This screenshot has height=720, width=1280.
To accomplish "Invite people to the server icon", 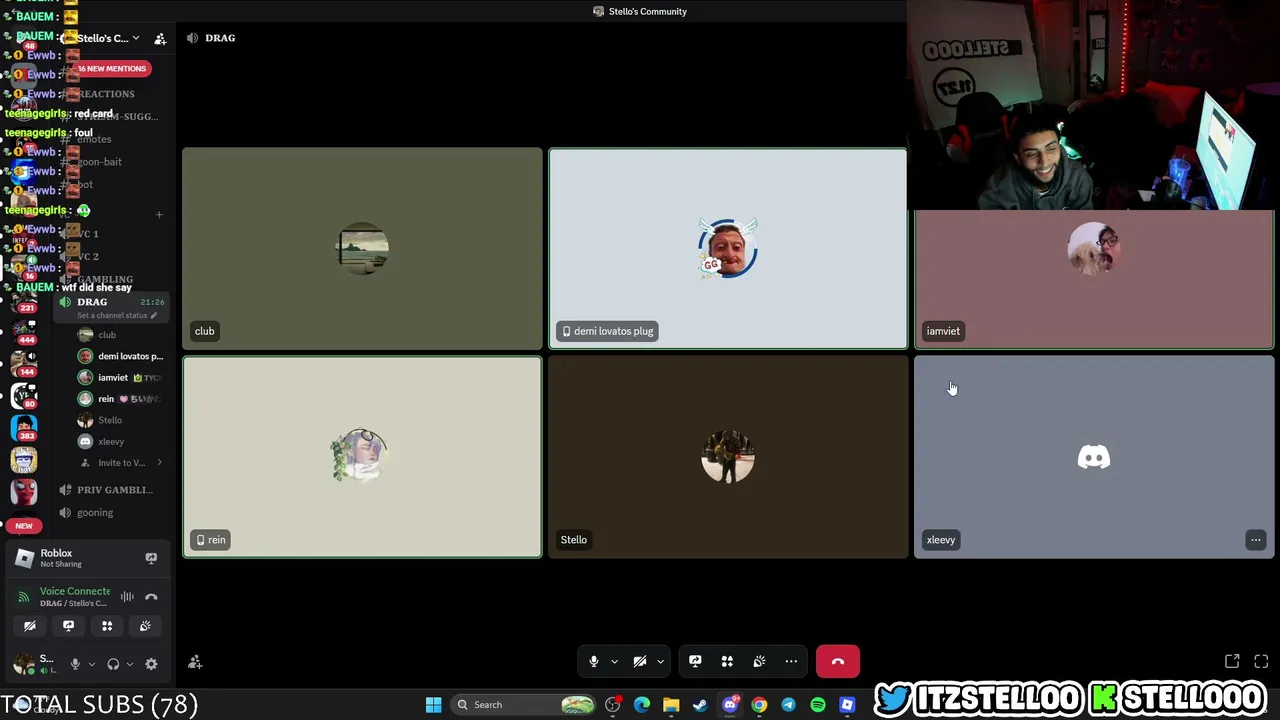I will click(160, 39).
